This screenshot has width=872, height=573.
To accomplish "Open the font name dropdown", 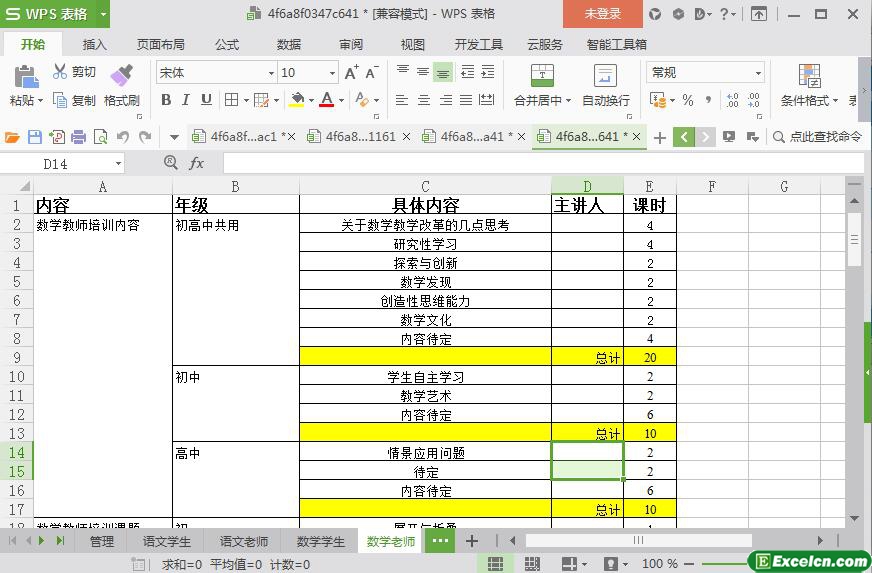I will pyautogui.click(x=270, y=73).
